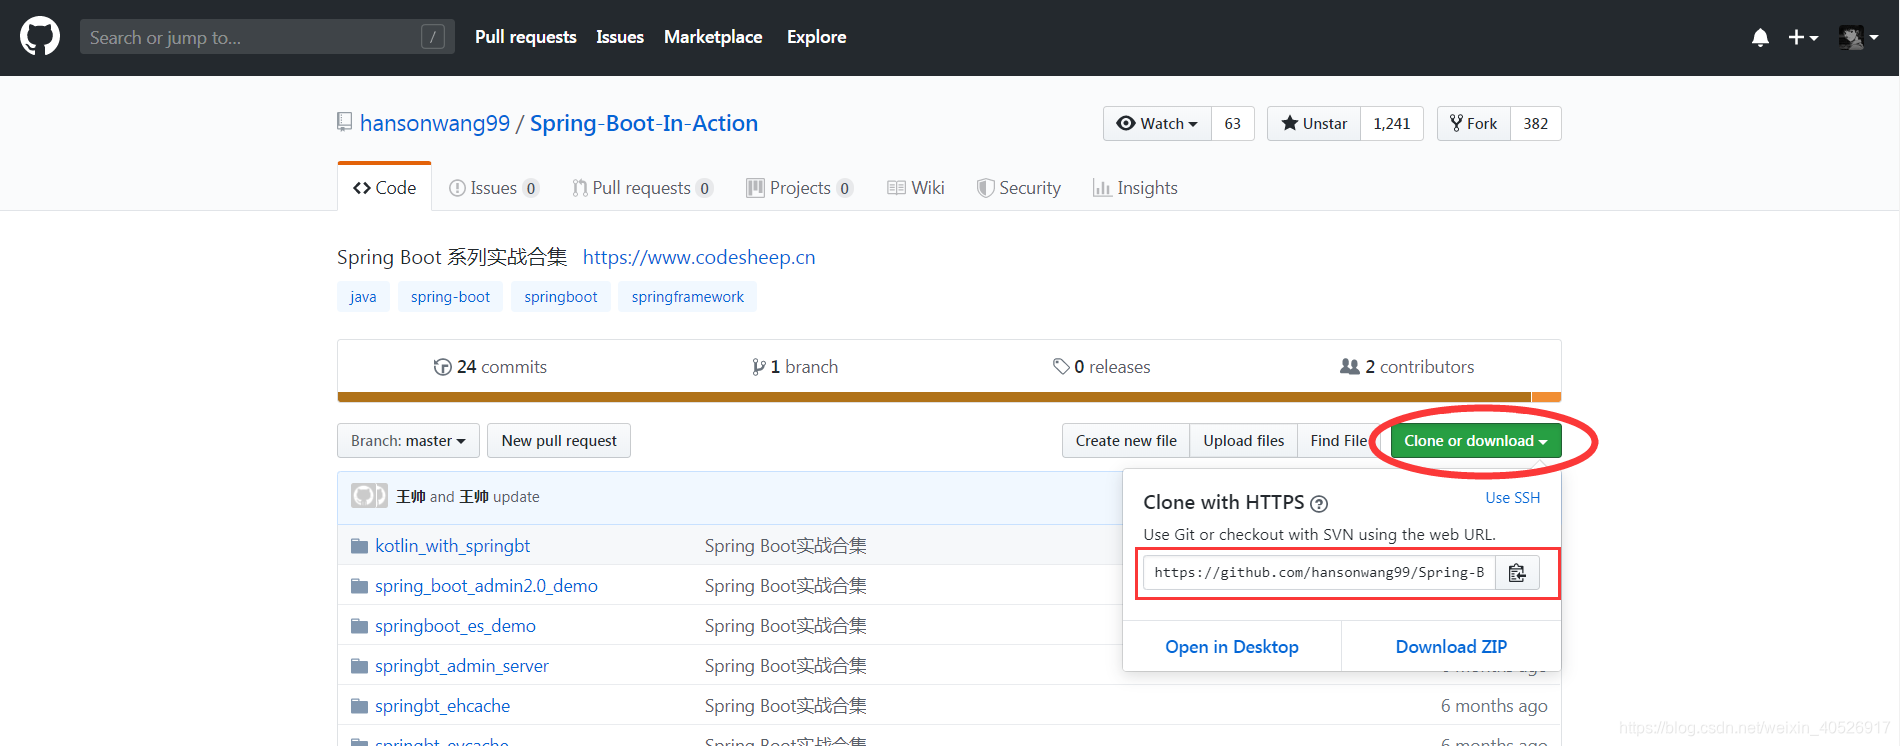Click the language breakdown color bar
Image resolution: width=1900 pixels, height=746 pixels.
(x=949, y=397)
